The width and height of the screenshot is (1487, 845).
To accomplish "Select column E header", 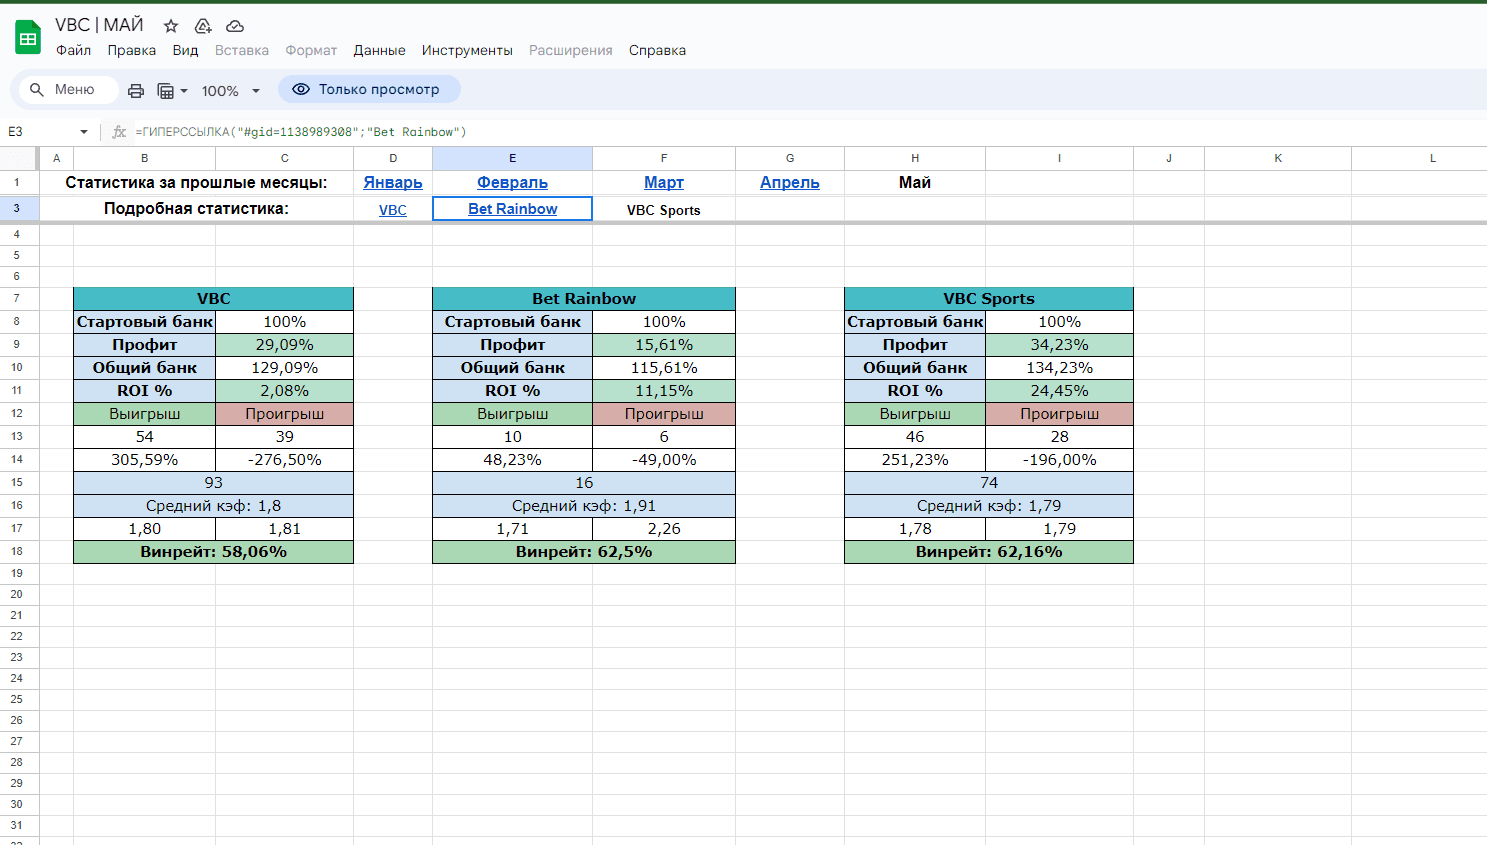I will point(512,158).
